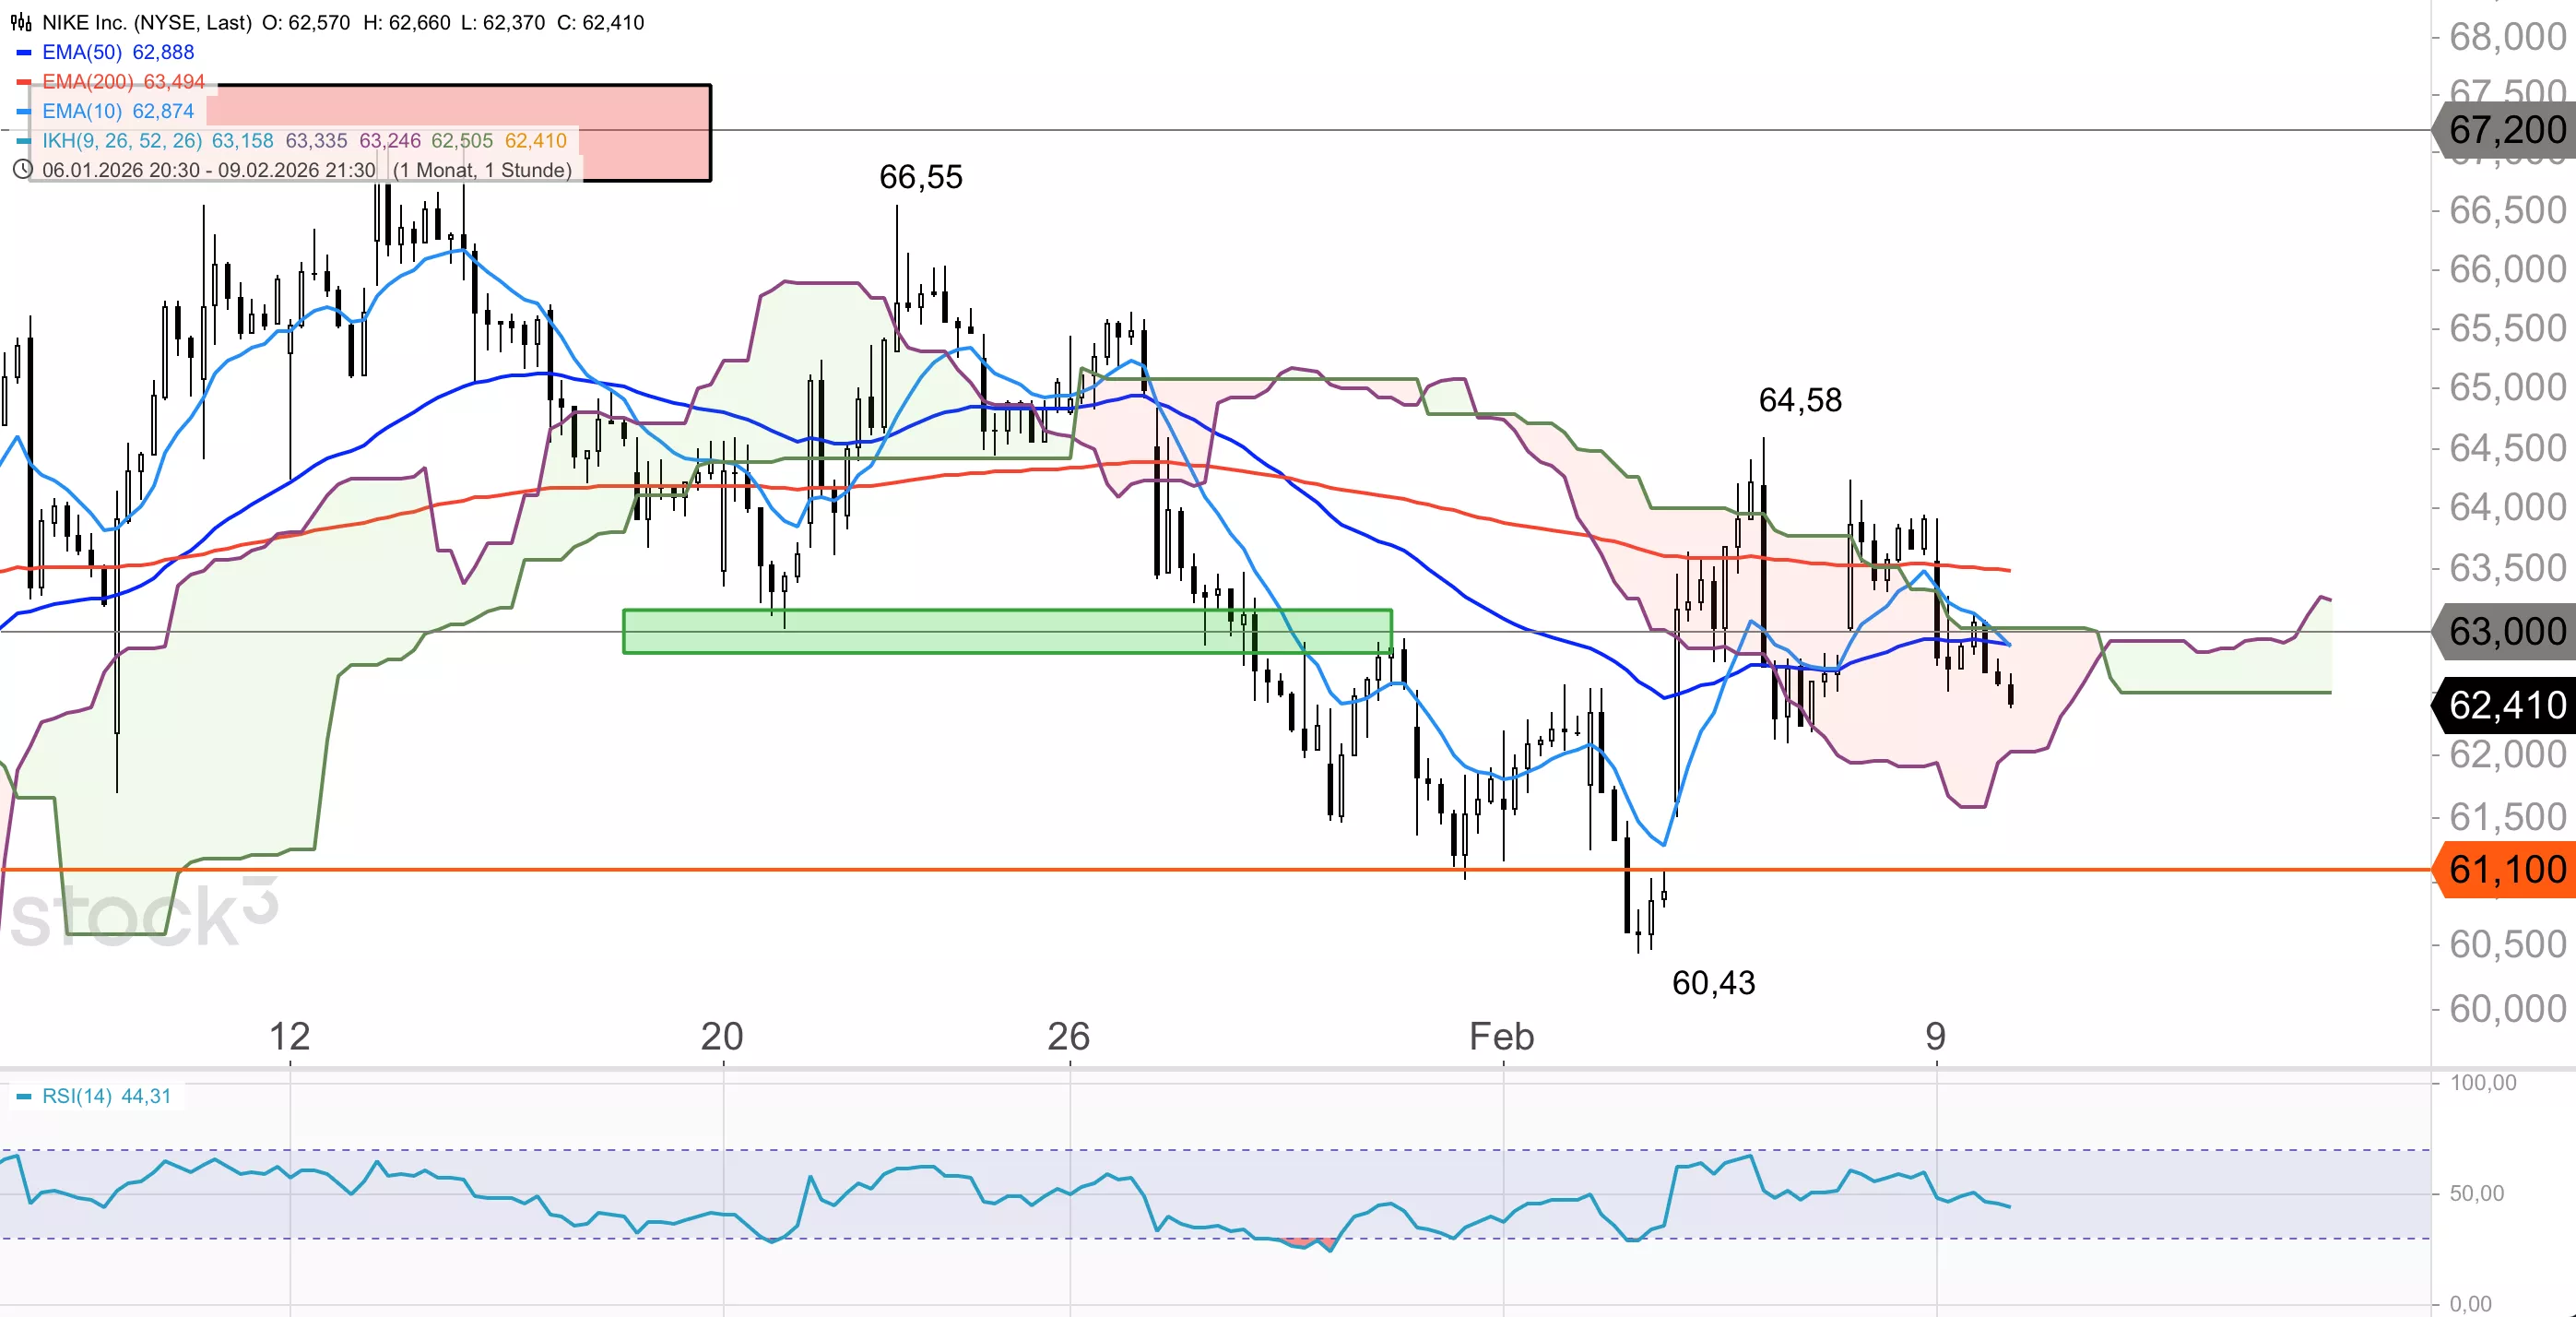Click the clock icon next to the date range
This screenshot has height=1317, width=2576.
point(22,170)
